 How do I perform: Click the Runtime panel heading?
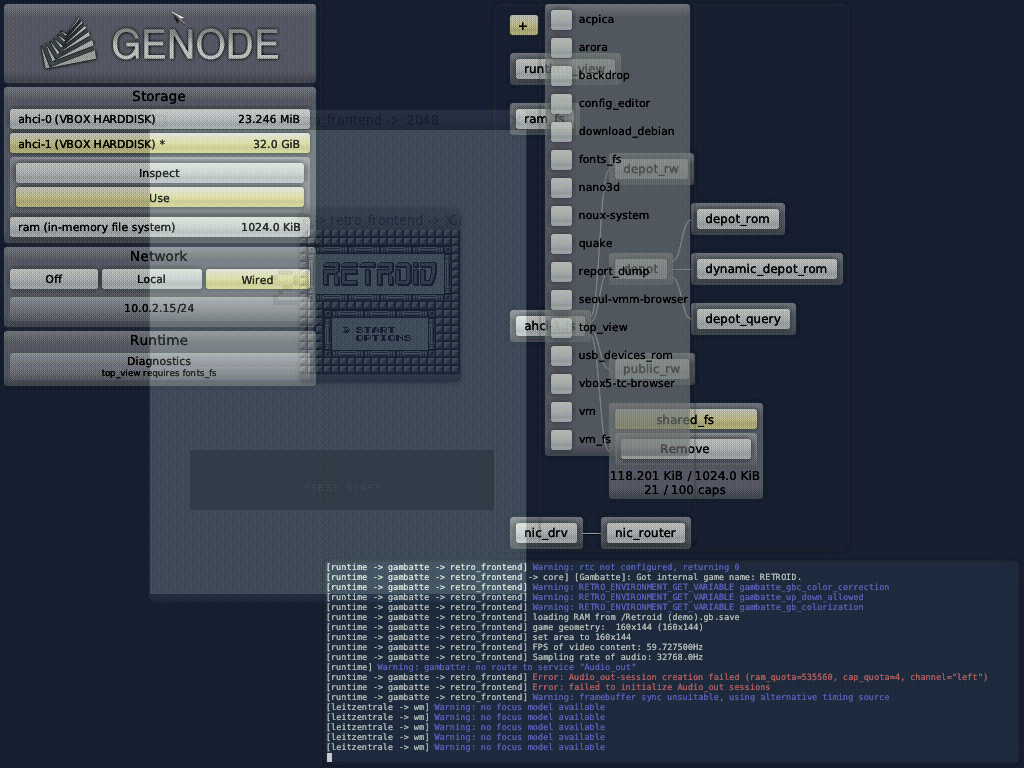click(x=159, y=340)
